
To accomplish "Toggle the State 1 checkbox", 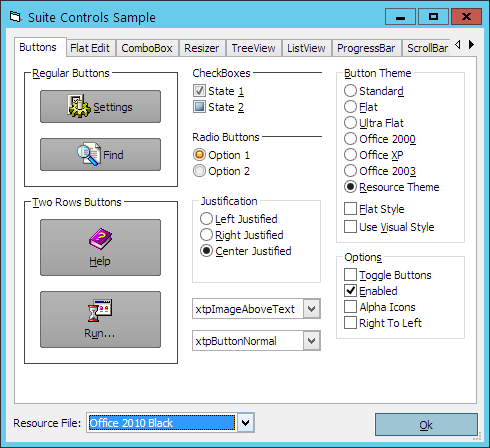I will [x=218, y=91].
